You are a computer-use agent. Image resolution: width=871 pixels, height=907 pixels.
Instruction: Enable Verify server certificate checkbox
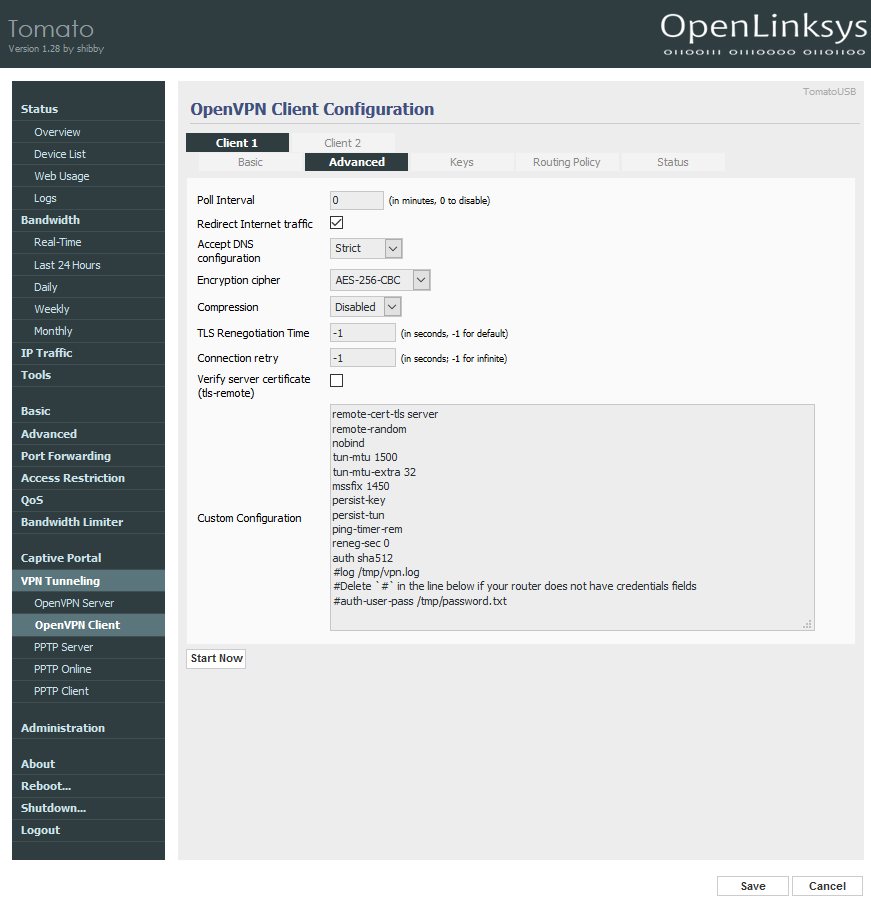(337, 380)
